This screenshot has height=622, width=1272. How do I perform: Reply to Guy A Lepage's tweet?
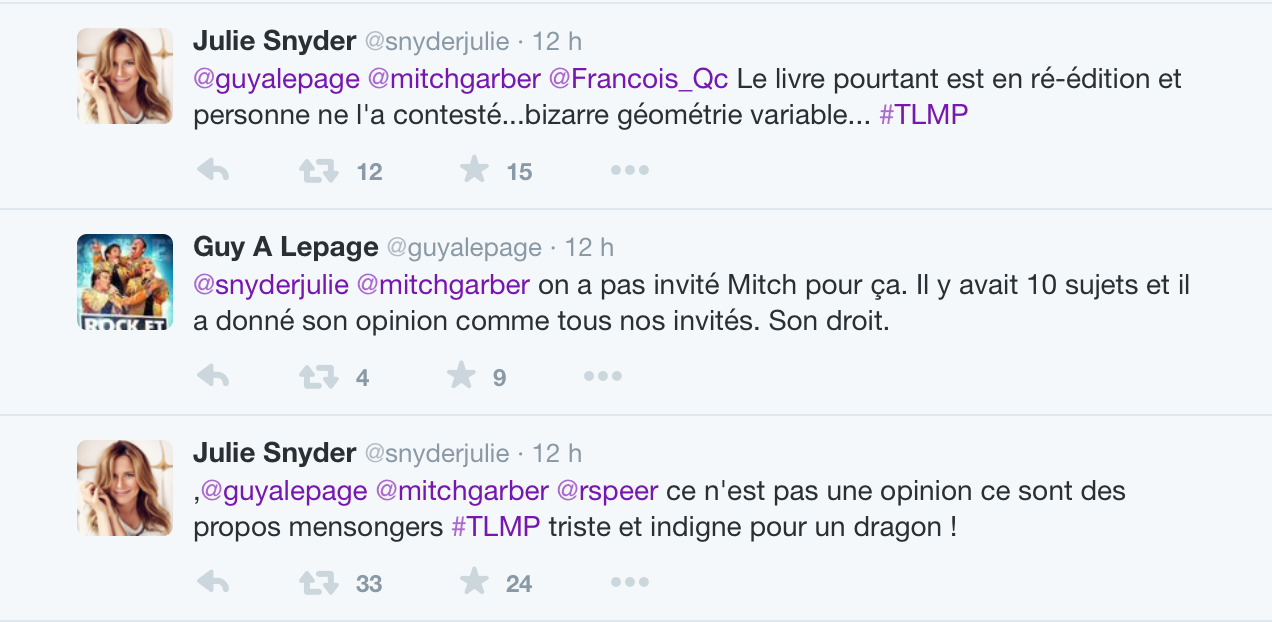point(213,377)
